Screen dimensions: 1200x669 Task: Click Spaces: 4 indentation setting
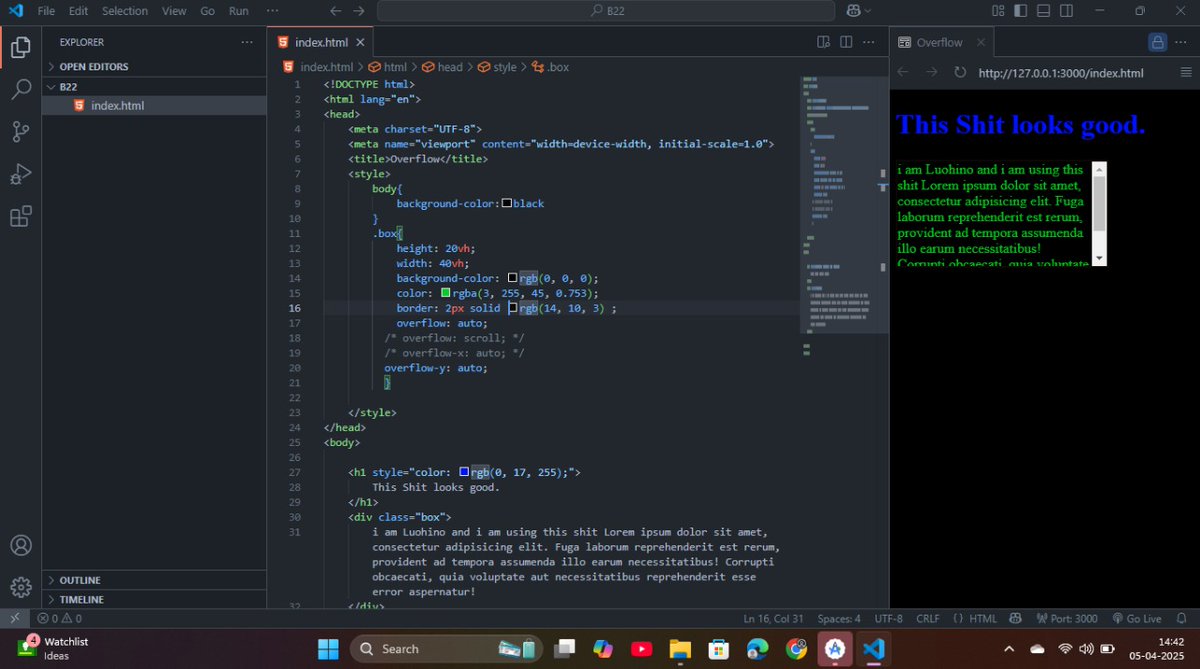click(x=838, y=618)
